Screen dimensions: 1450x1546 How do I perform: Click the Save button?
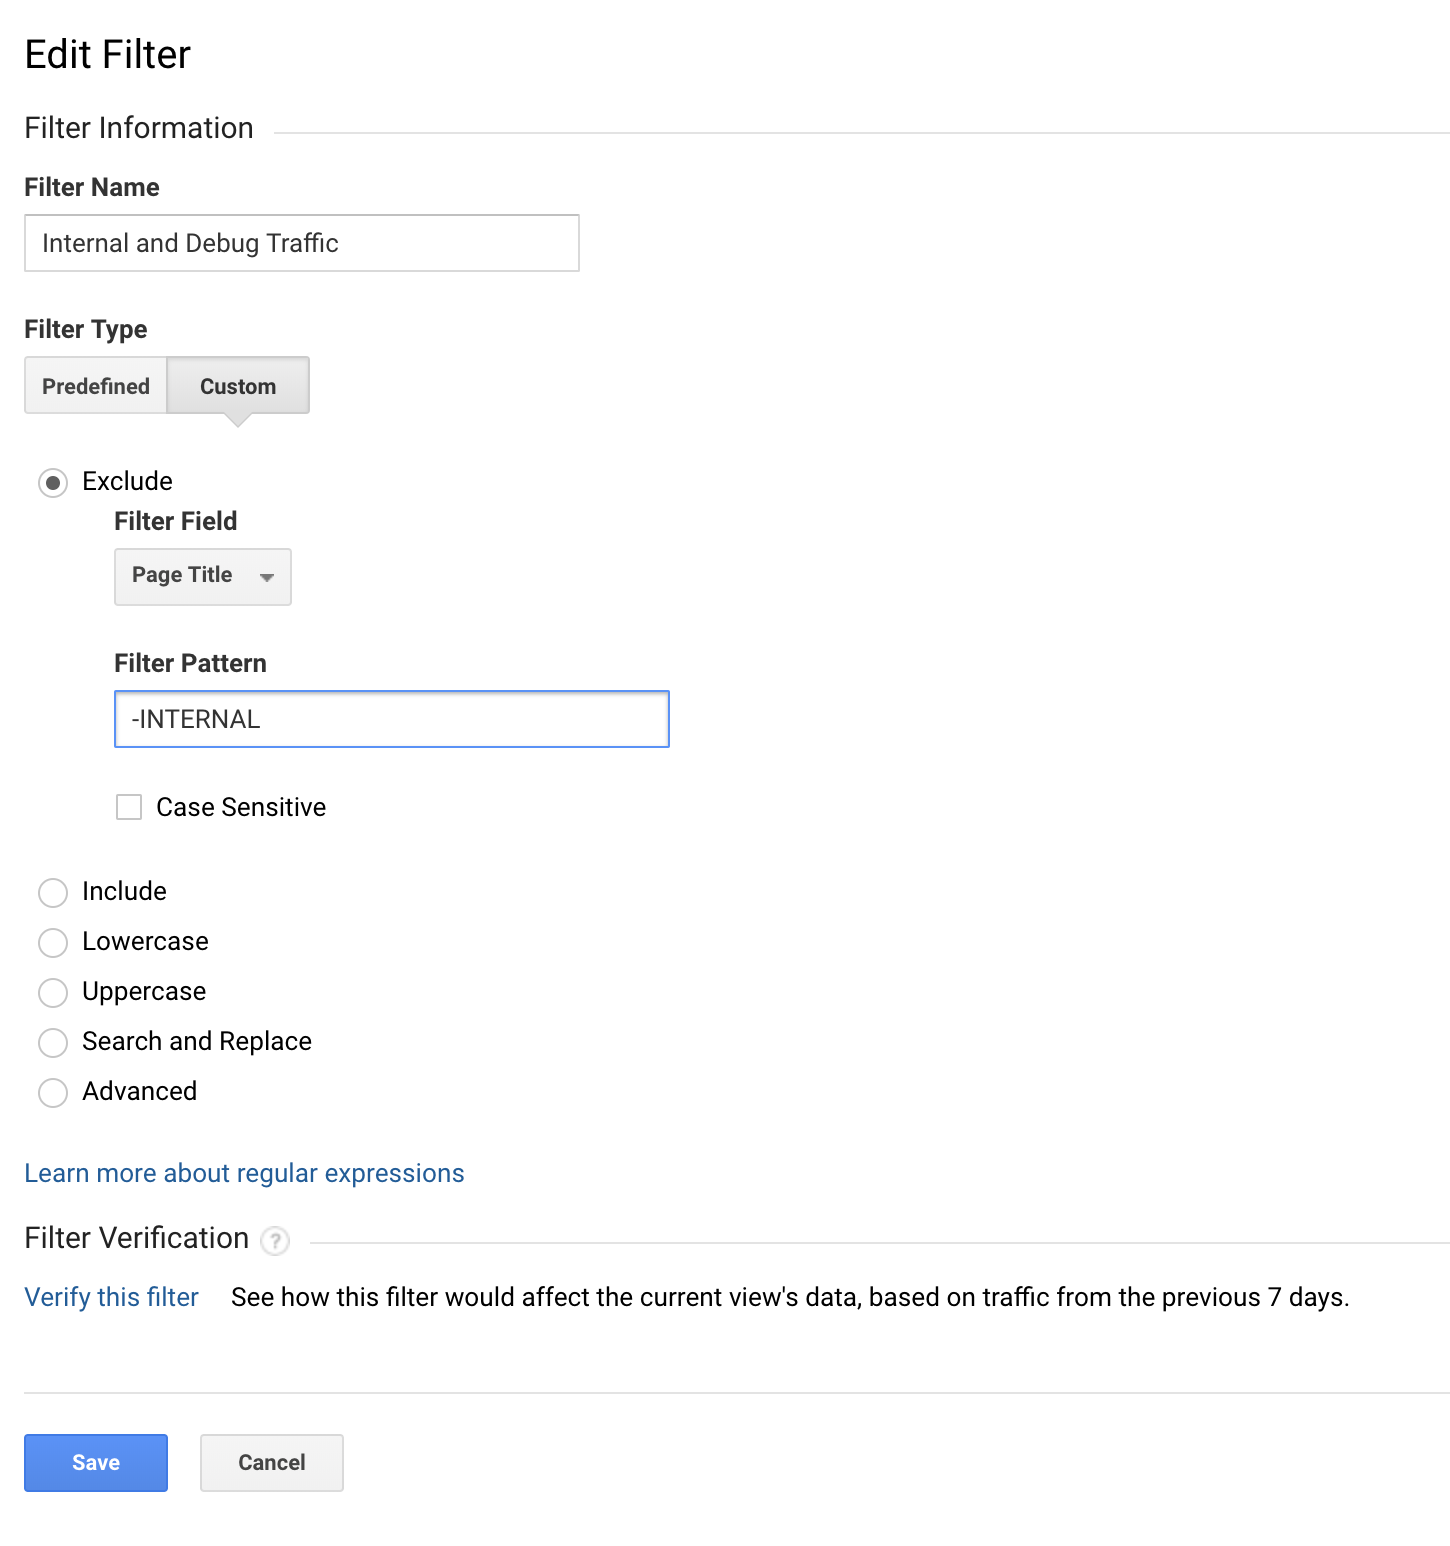[96, 1462]
